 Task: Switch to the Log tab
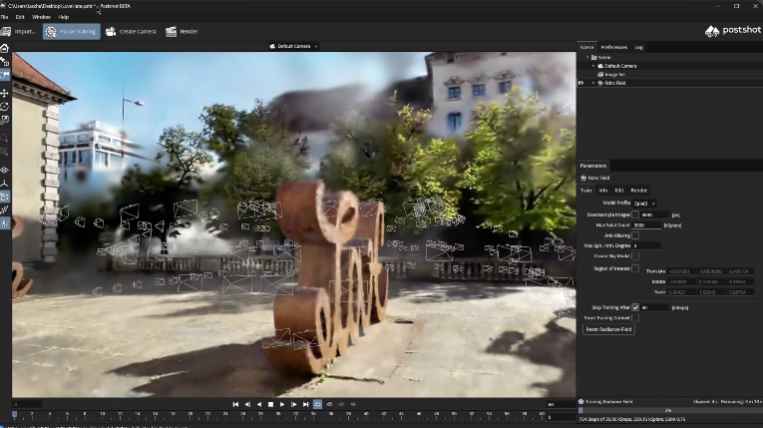pyautogui.click(x=639, y=47)
